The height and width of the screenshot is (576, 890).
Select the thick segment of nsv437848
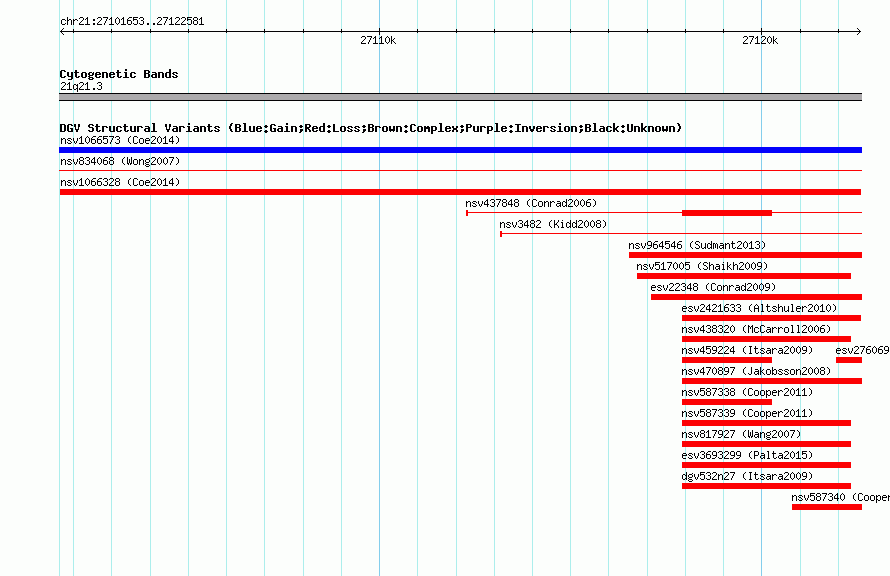[x=727, y=213]
